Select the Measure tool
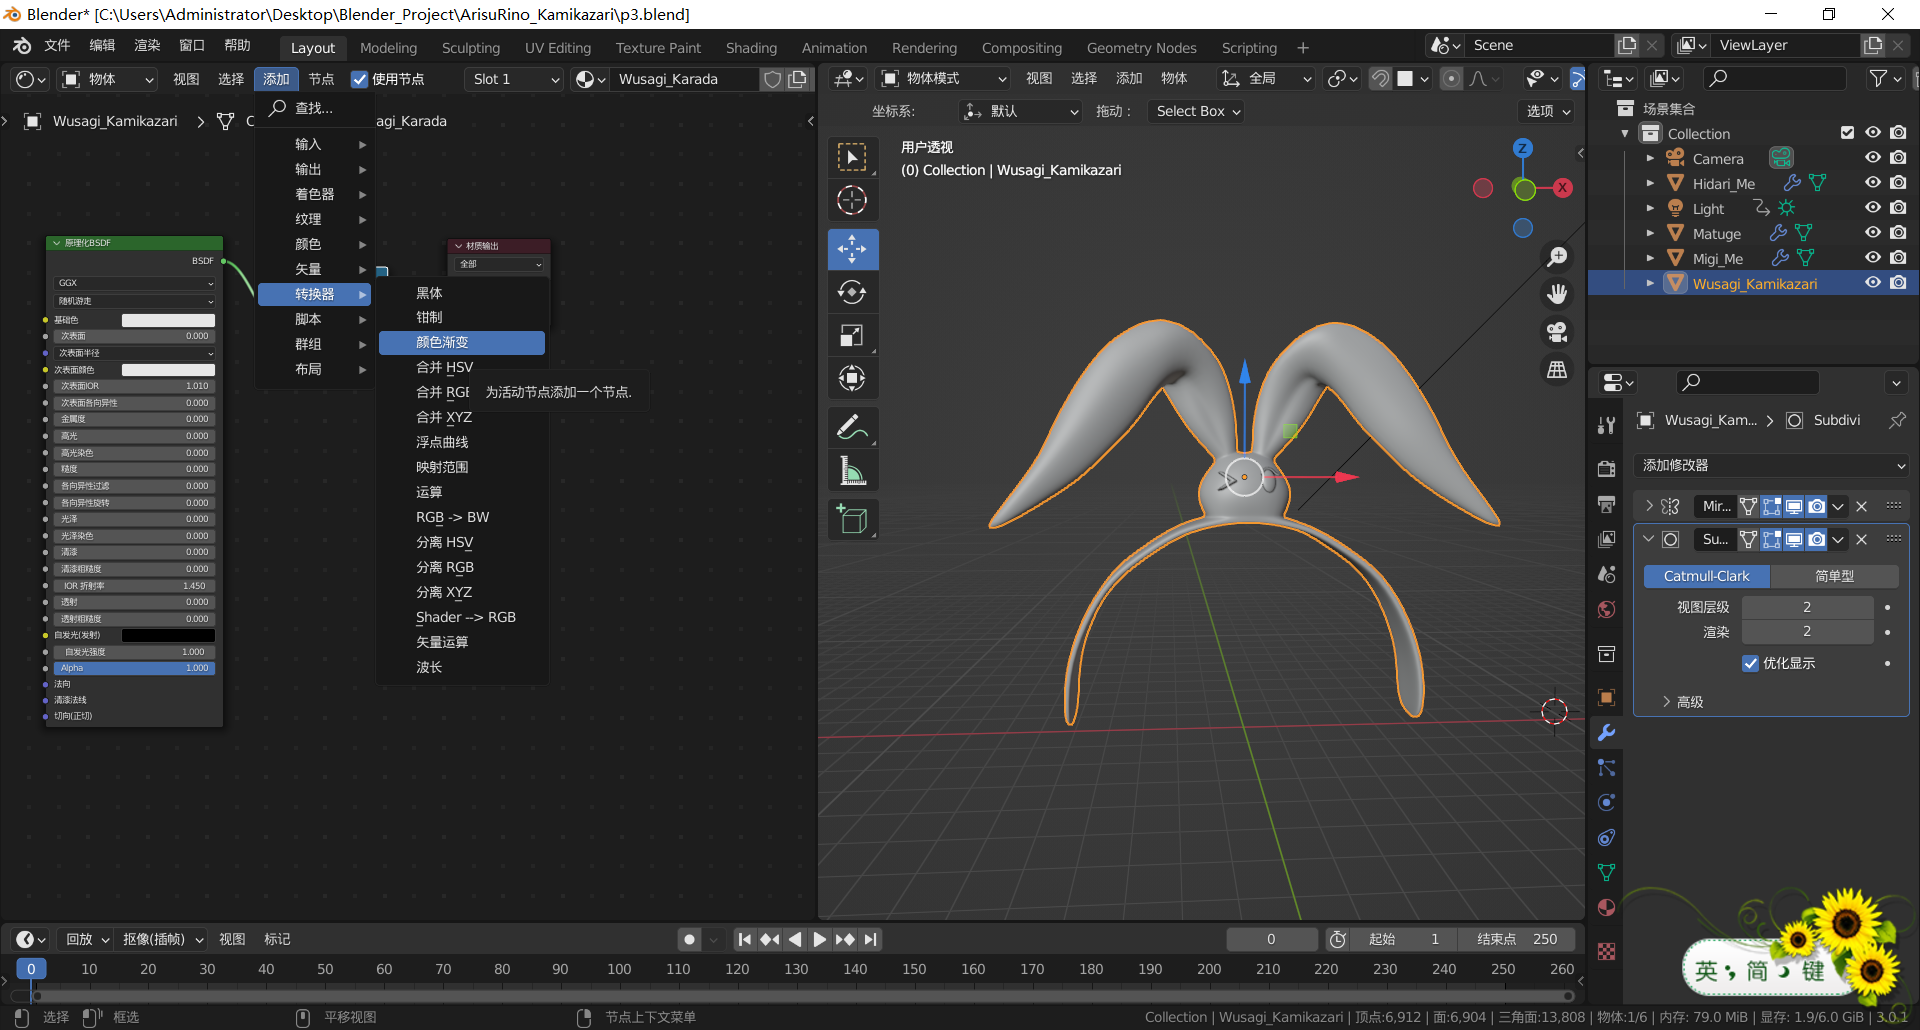 (x=852, y=470)
